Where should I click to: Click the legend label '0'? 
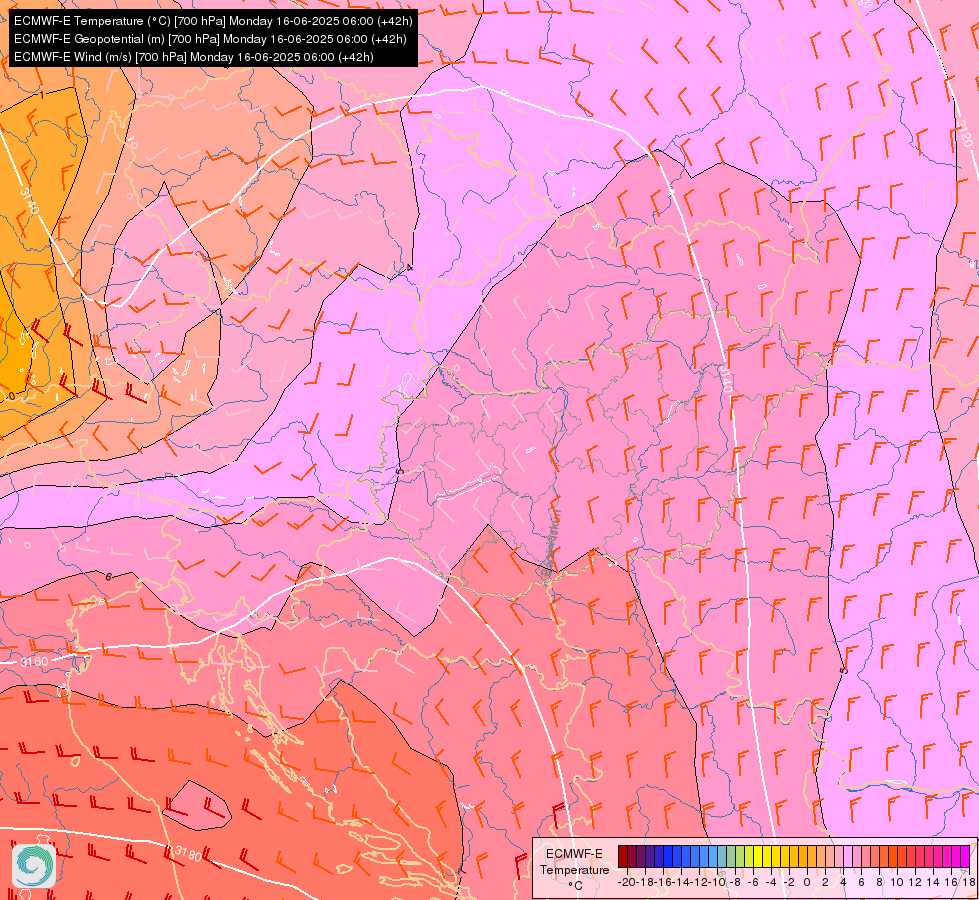pyautogui.click(x=807, y=882)
